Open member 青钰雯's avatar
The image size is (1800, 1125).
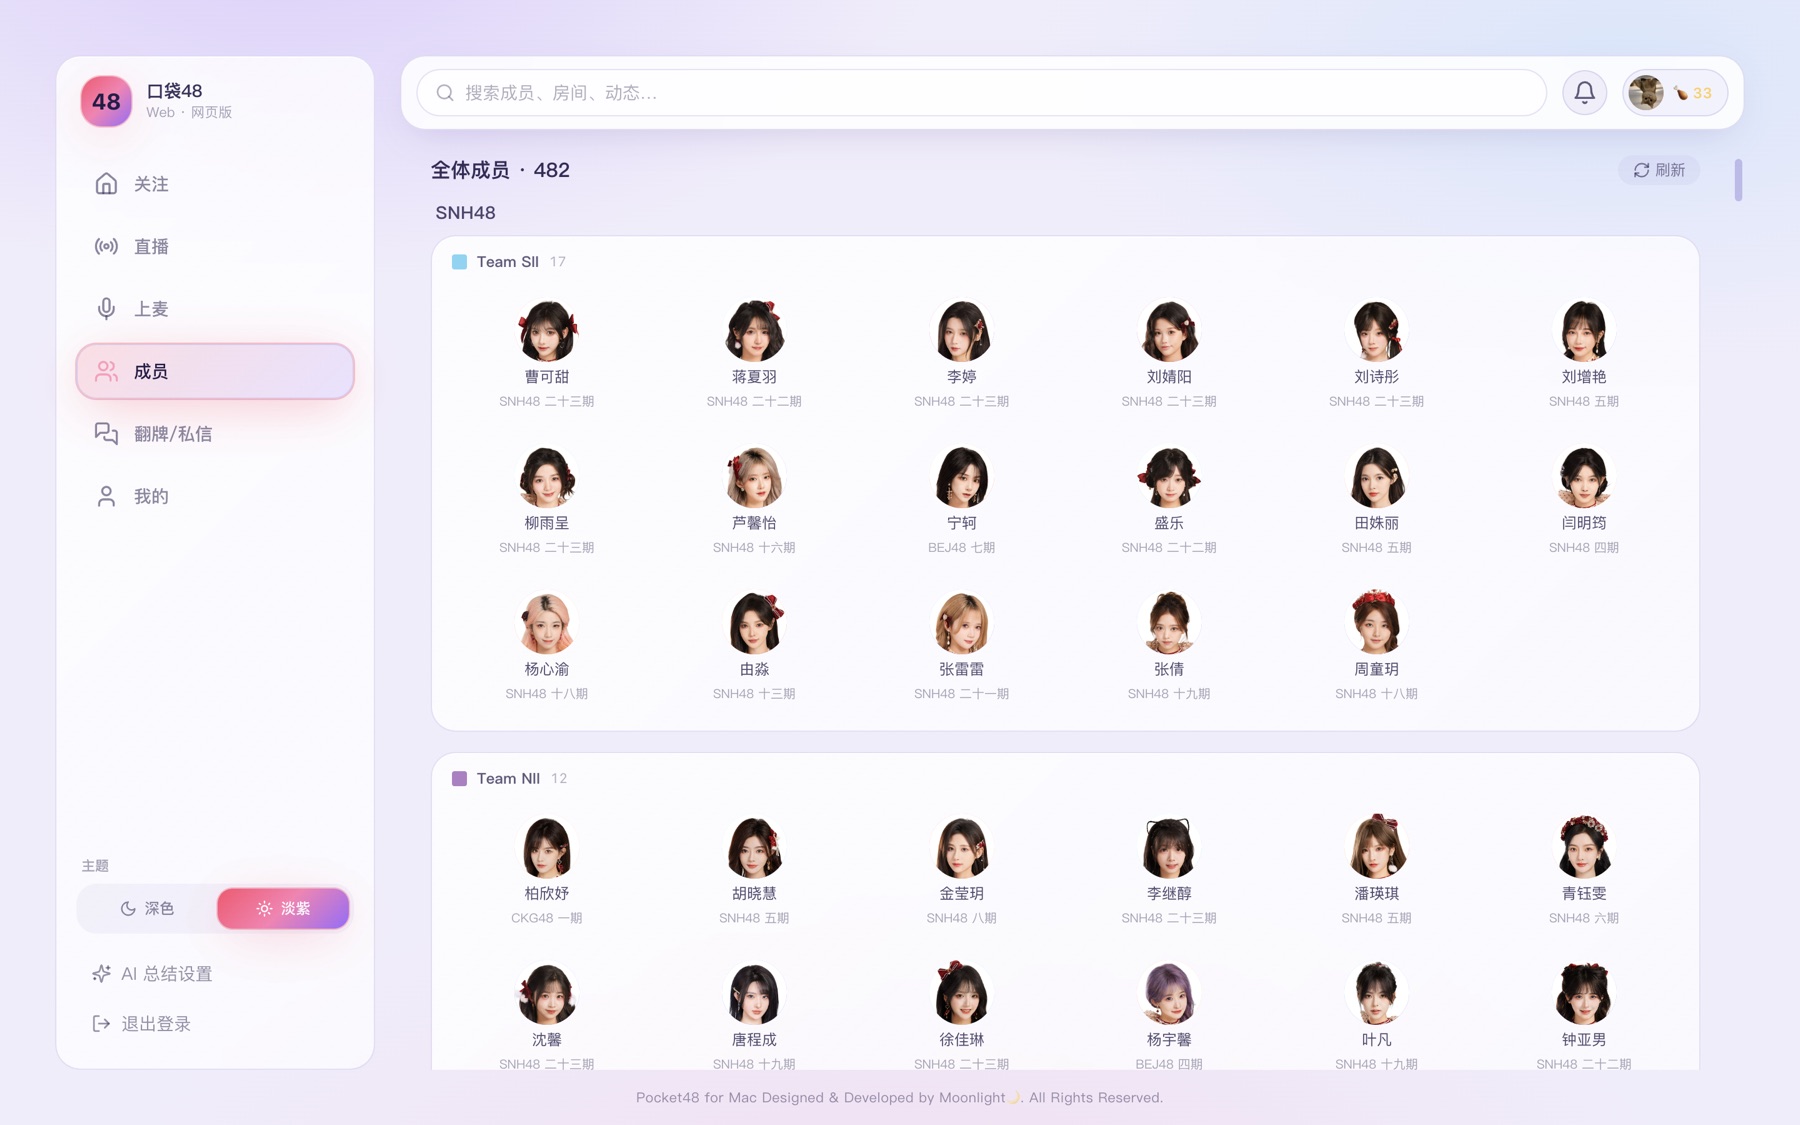[1584, 848]
